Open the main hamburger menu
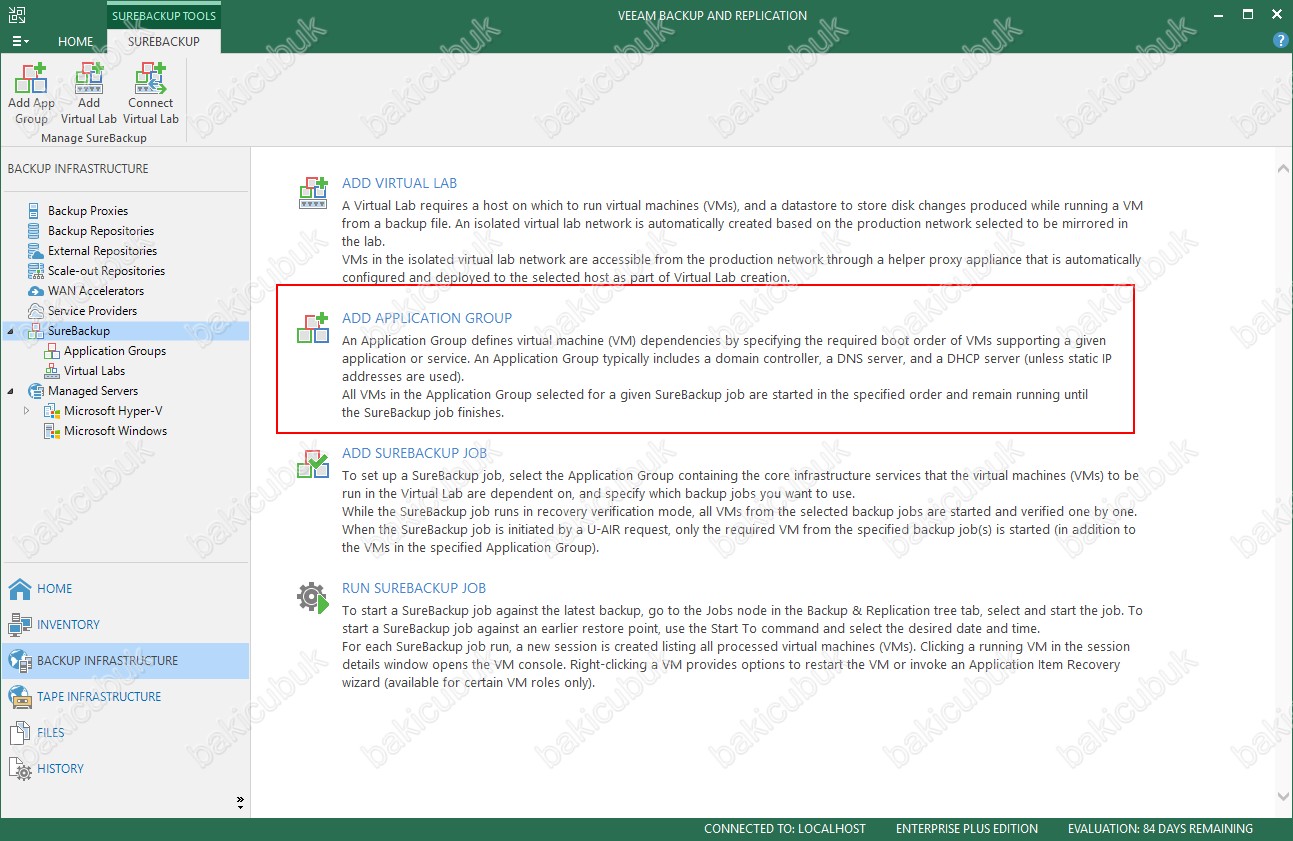This screenshot has width=1293, height=841. 20,41
